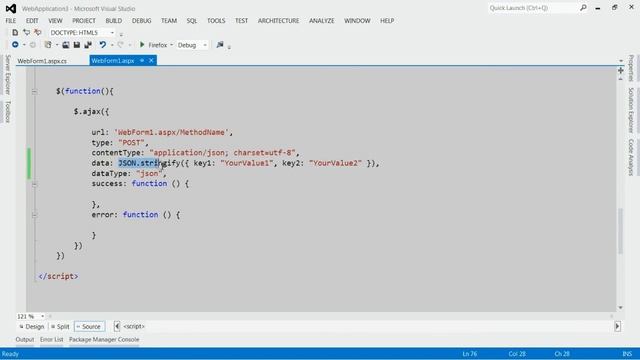Open the Package Manager Console tab
640x360 pixels.
(x=104, y=340)
